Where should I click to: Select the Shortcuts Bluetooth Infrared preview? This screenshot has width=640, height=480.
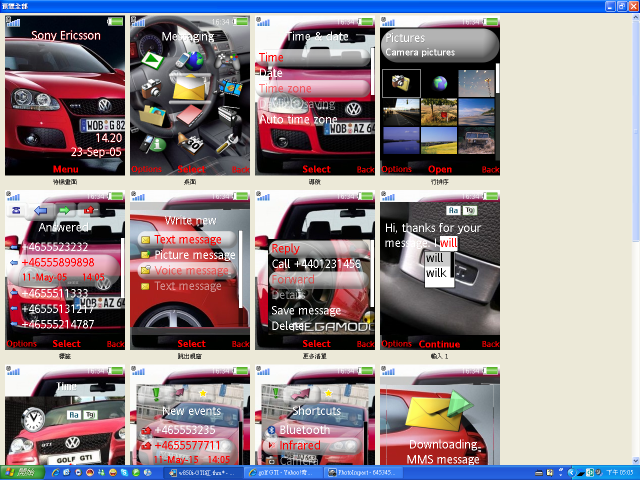pyautogui.click(x=315, y=415)
